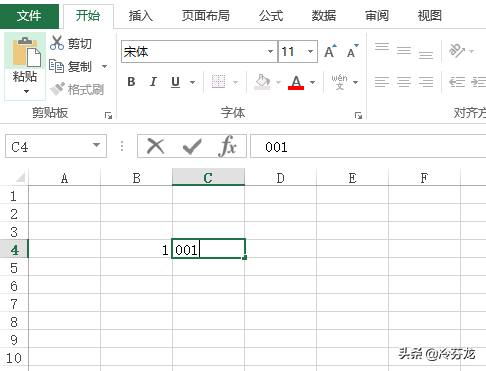This screenshot has height=371, width=486.
Task: Expand the font size dropdown list
Action: coord(311,52)
